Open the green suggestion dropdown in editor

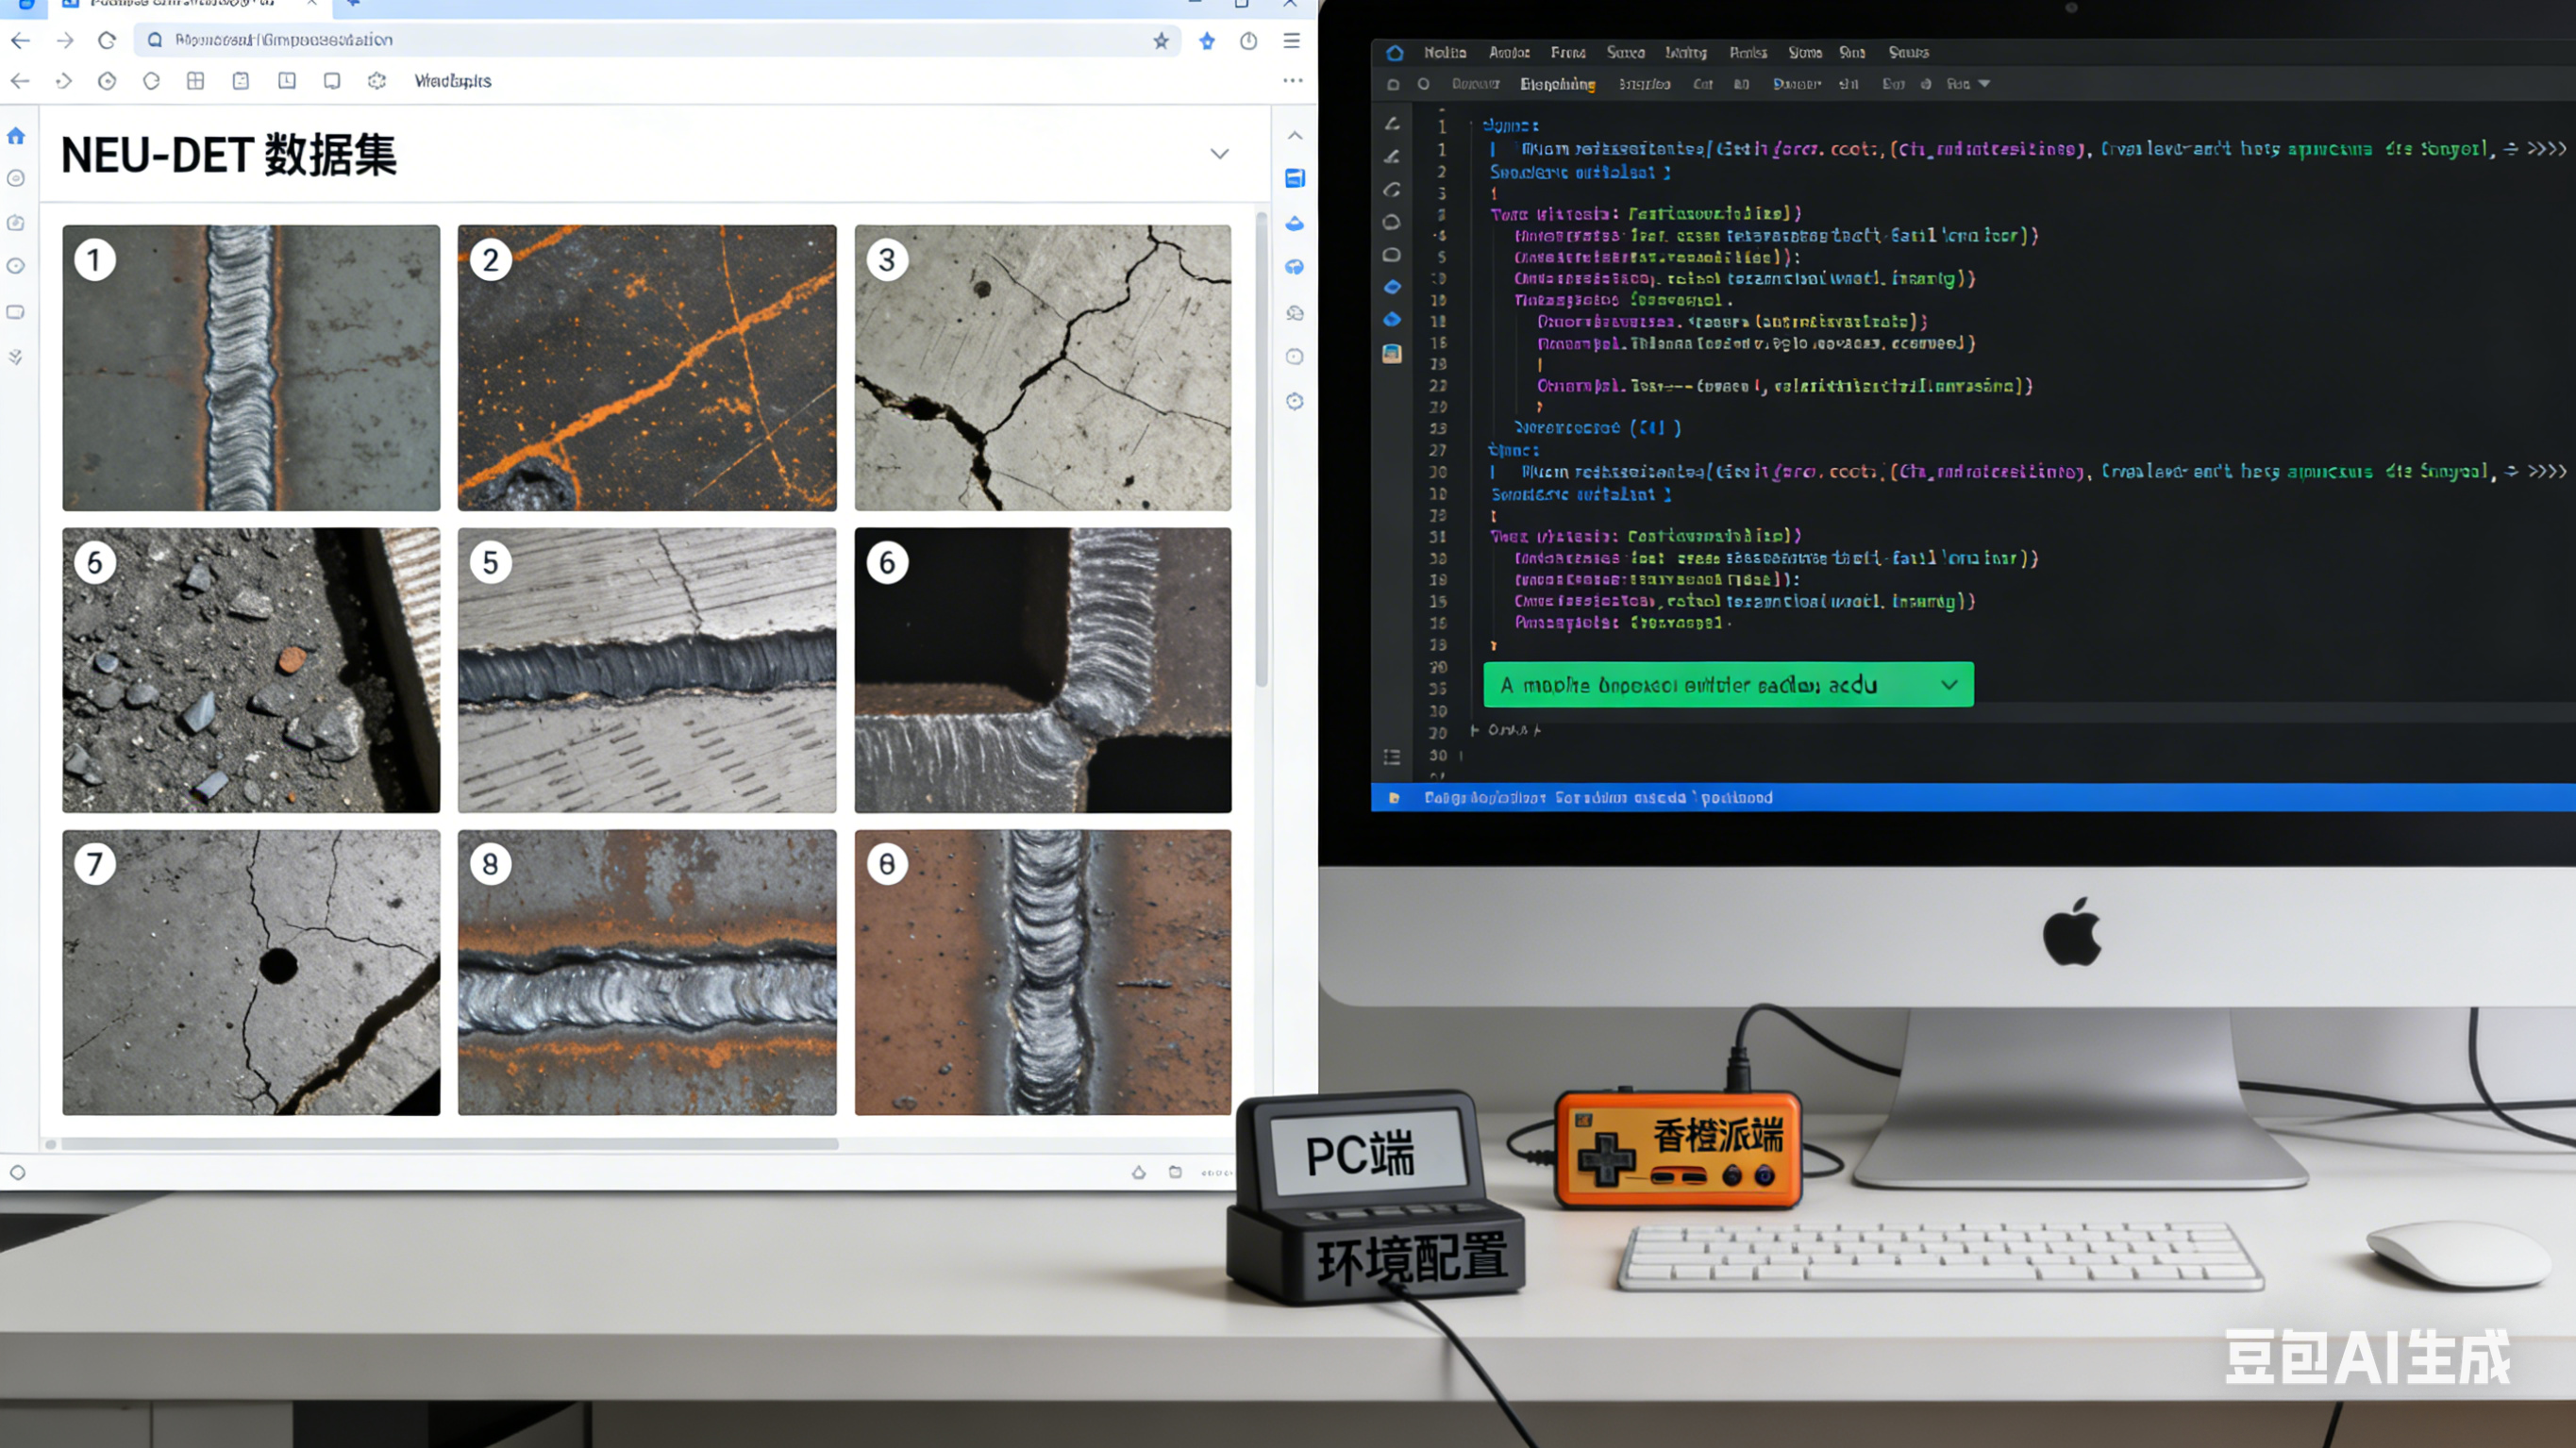[1948, 685]
